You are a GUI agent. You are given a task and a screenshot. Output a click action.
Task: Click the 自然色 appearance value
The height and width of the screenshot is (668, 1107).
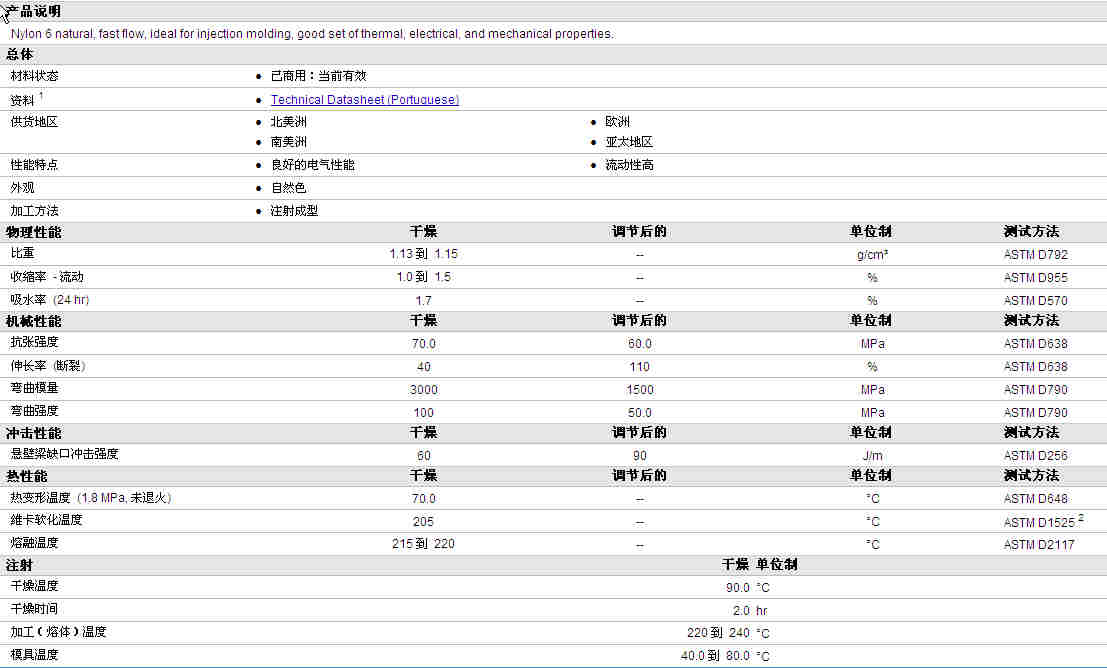[x=289, y=188]
